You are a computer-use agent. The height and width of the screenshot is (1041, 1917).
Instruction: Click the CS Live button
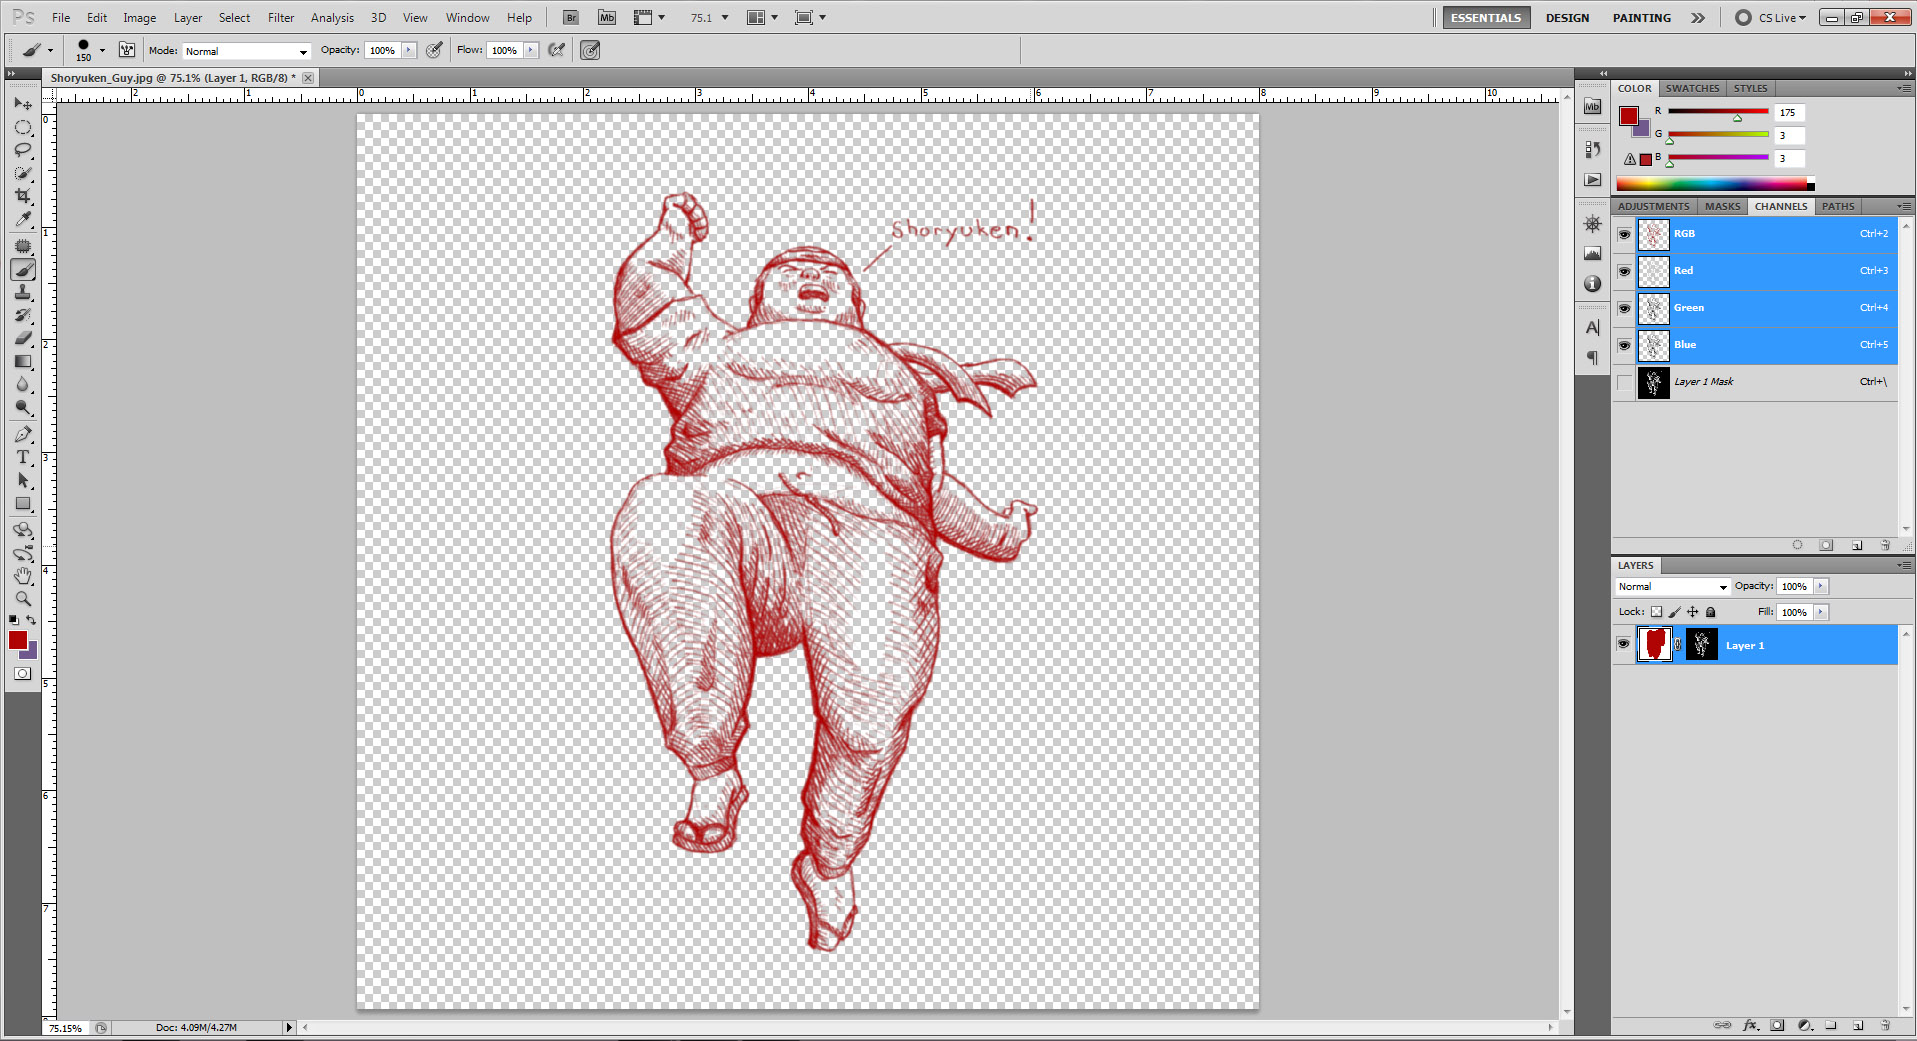click(x=1775, y=17)
